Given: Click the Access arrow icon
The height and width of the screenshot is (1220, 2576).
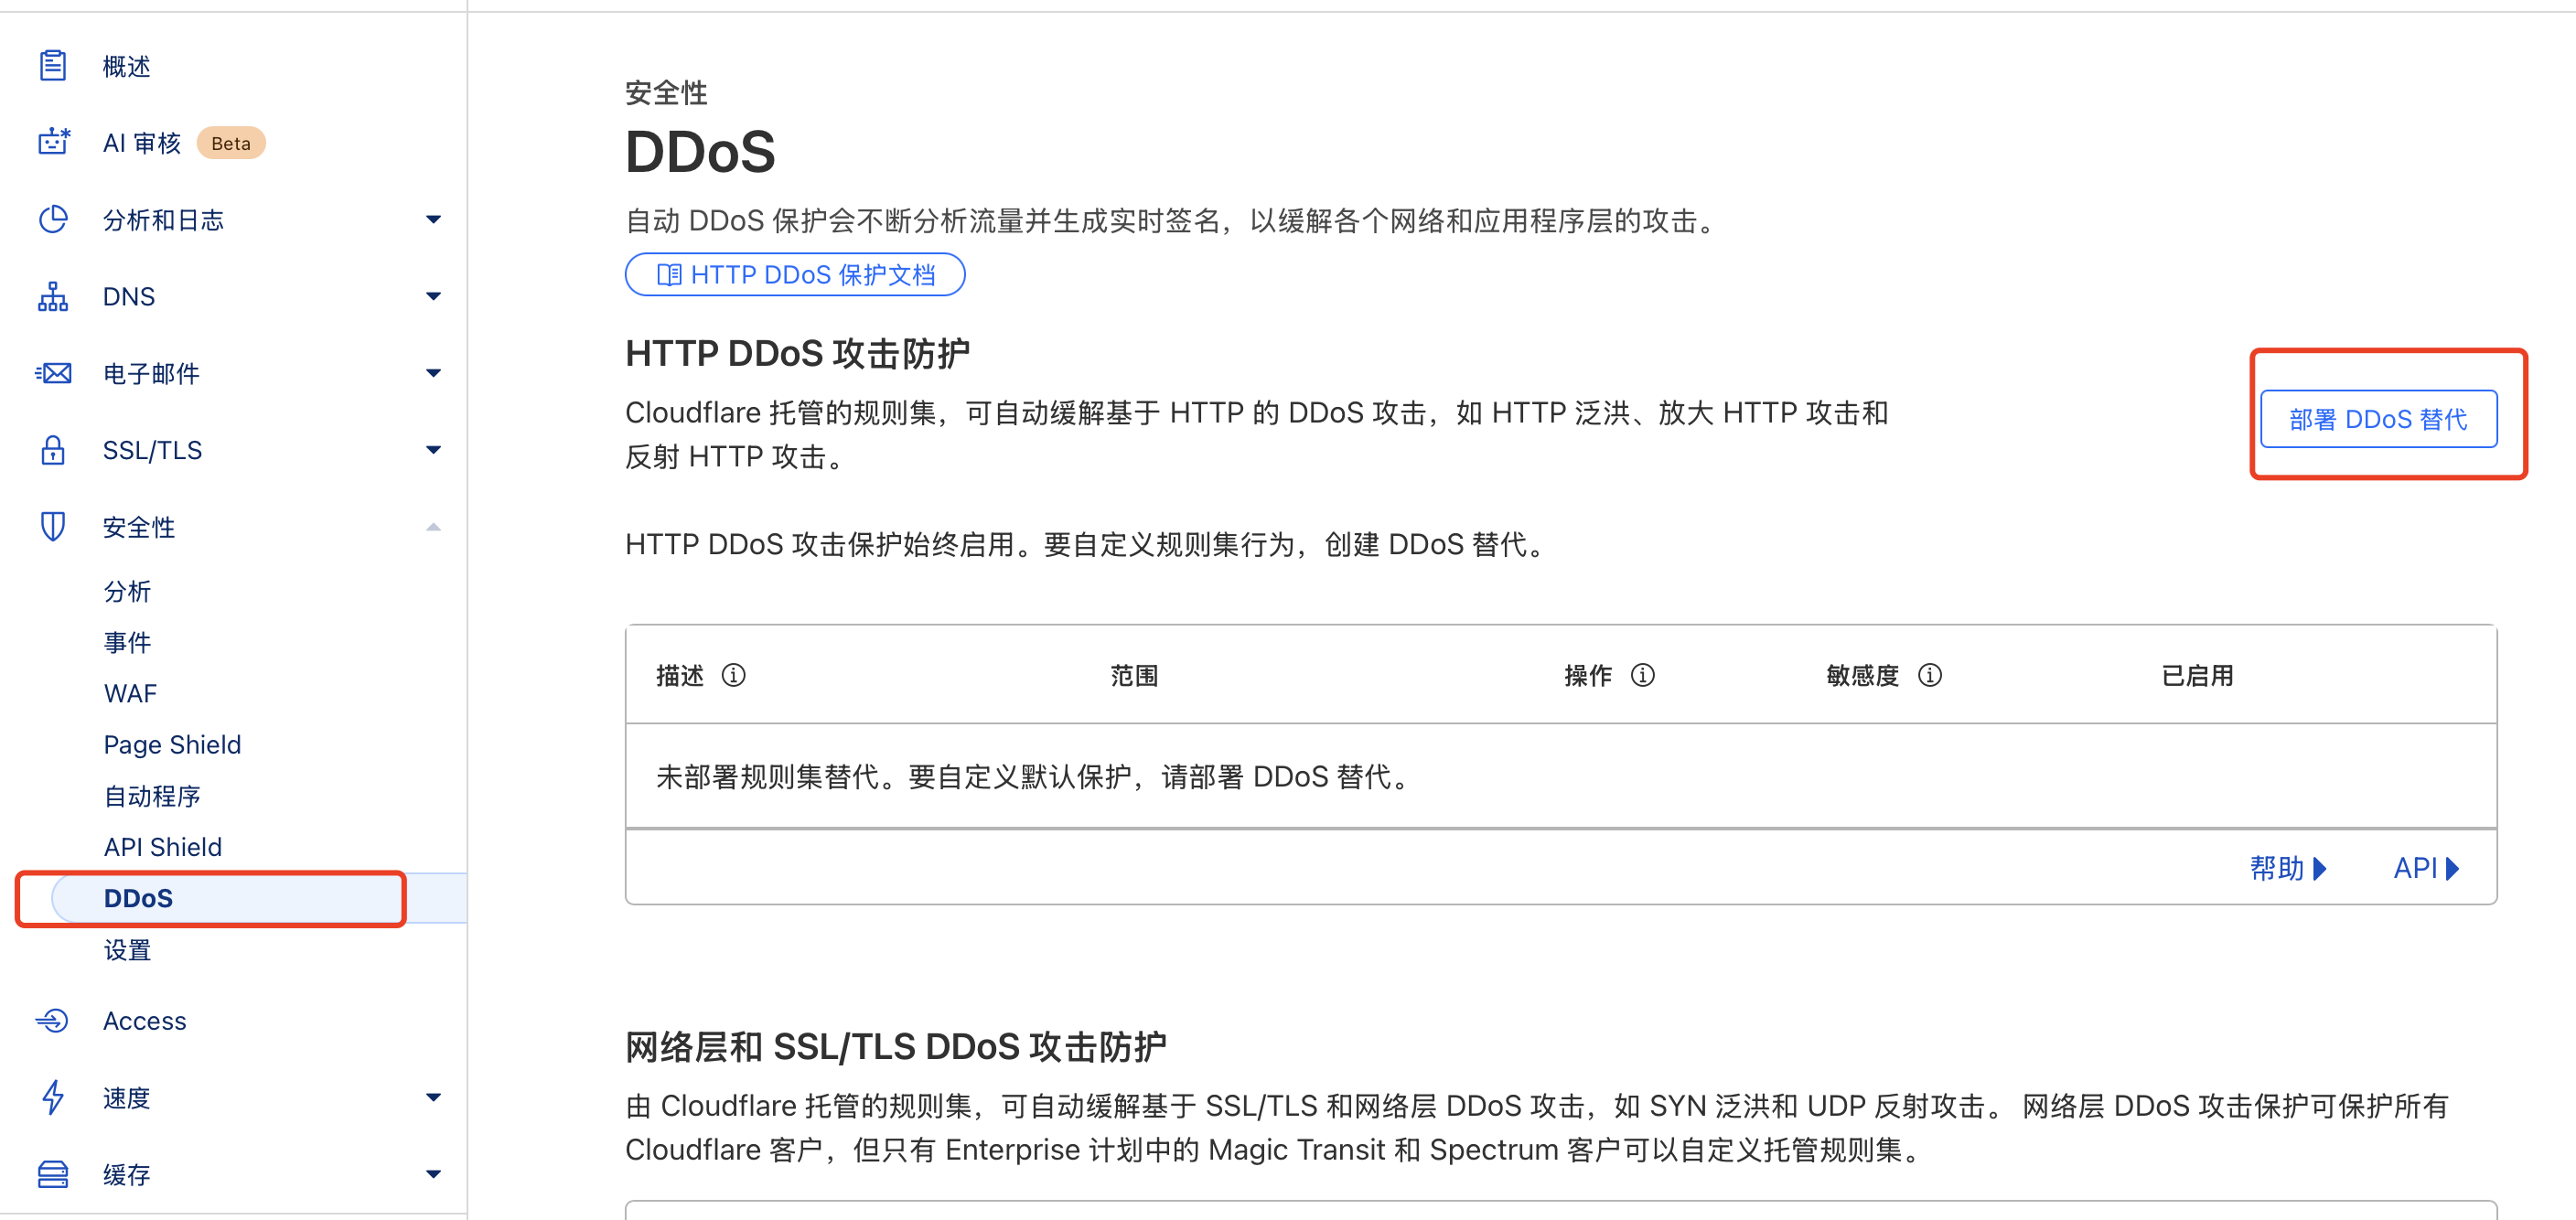Looking at the screenshot, I should point(53,1020).
